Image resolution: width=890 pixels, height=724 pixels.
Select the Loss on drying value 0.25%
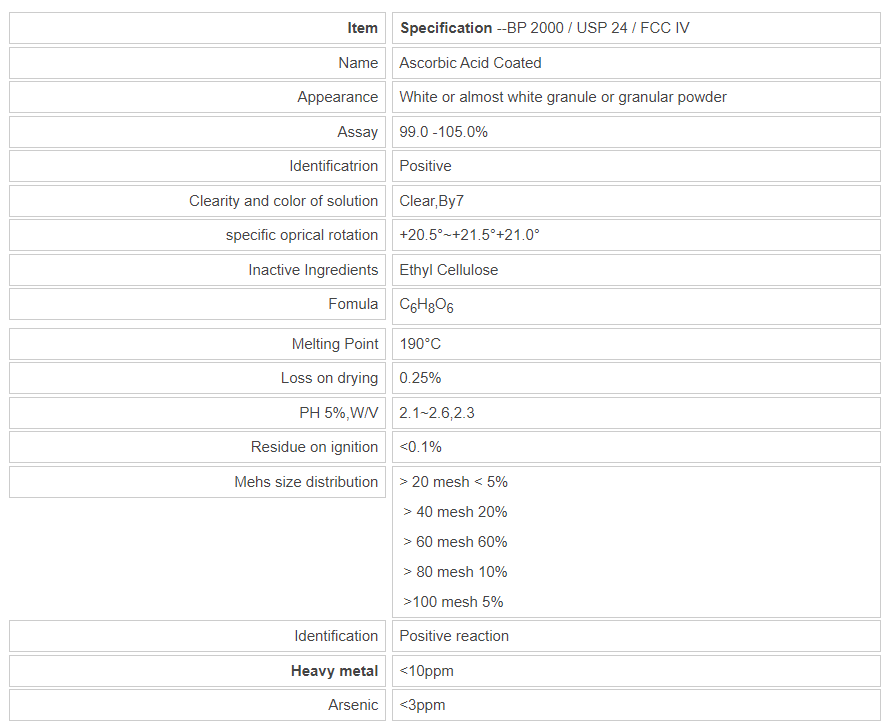(420, 378)
